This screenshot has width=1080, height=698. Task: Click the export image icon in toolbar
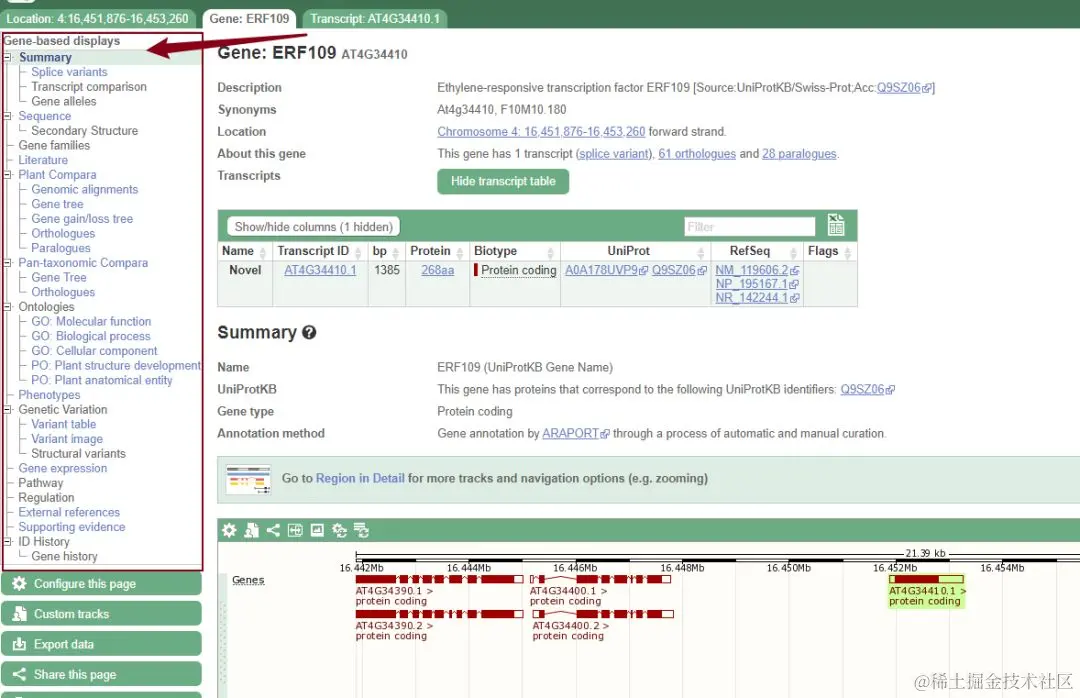(317, 530)
